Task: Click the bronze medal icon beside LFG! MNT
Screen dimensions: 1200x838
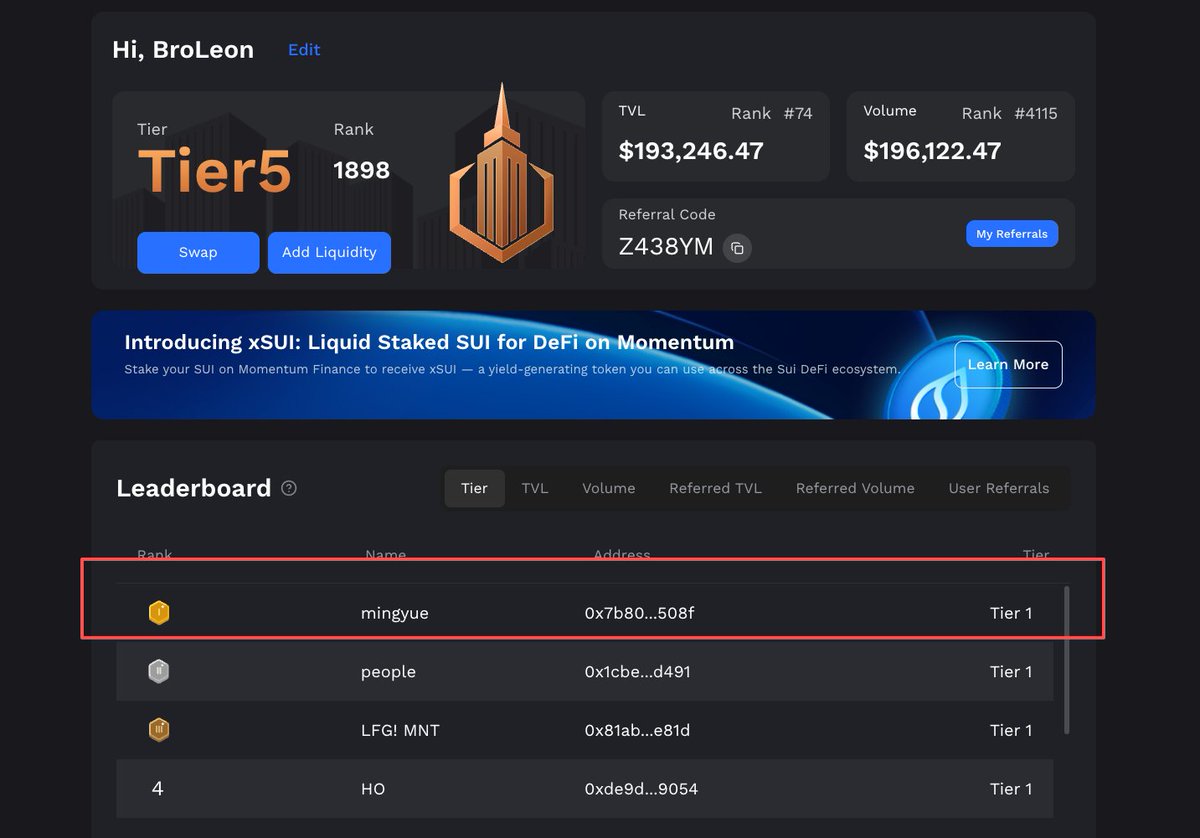Action: tap(158, 730)
